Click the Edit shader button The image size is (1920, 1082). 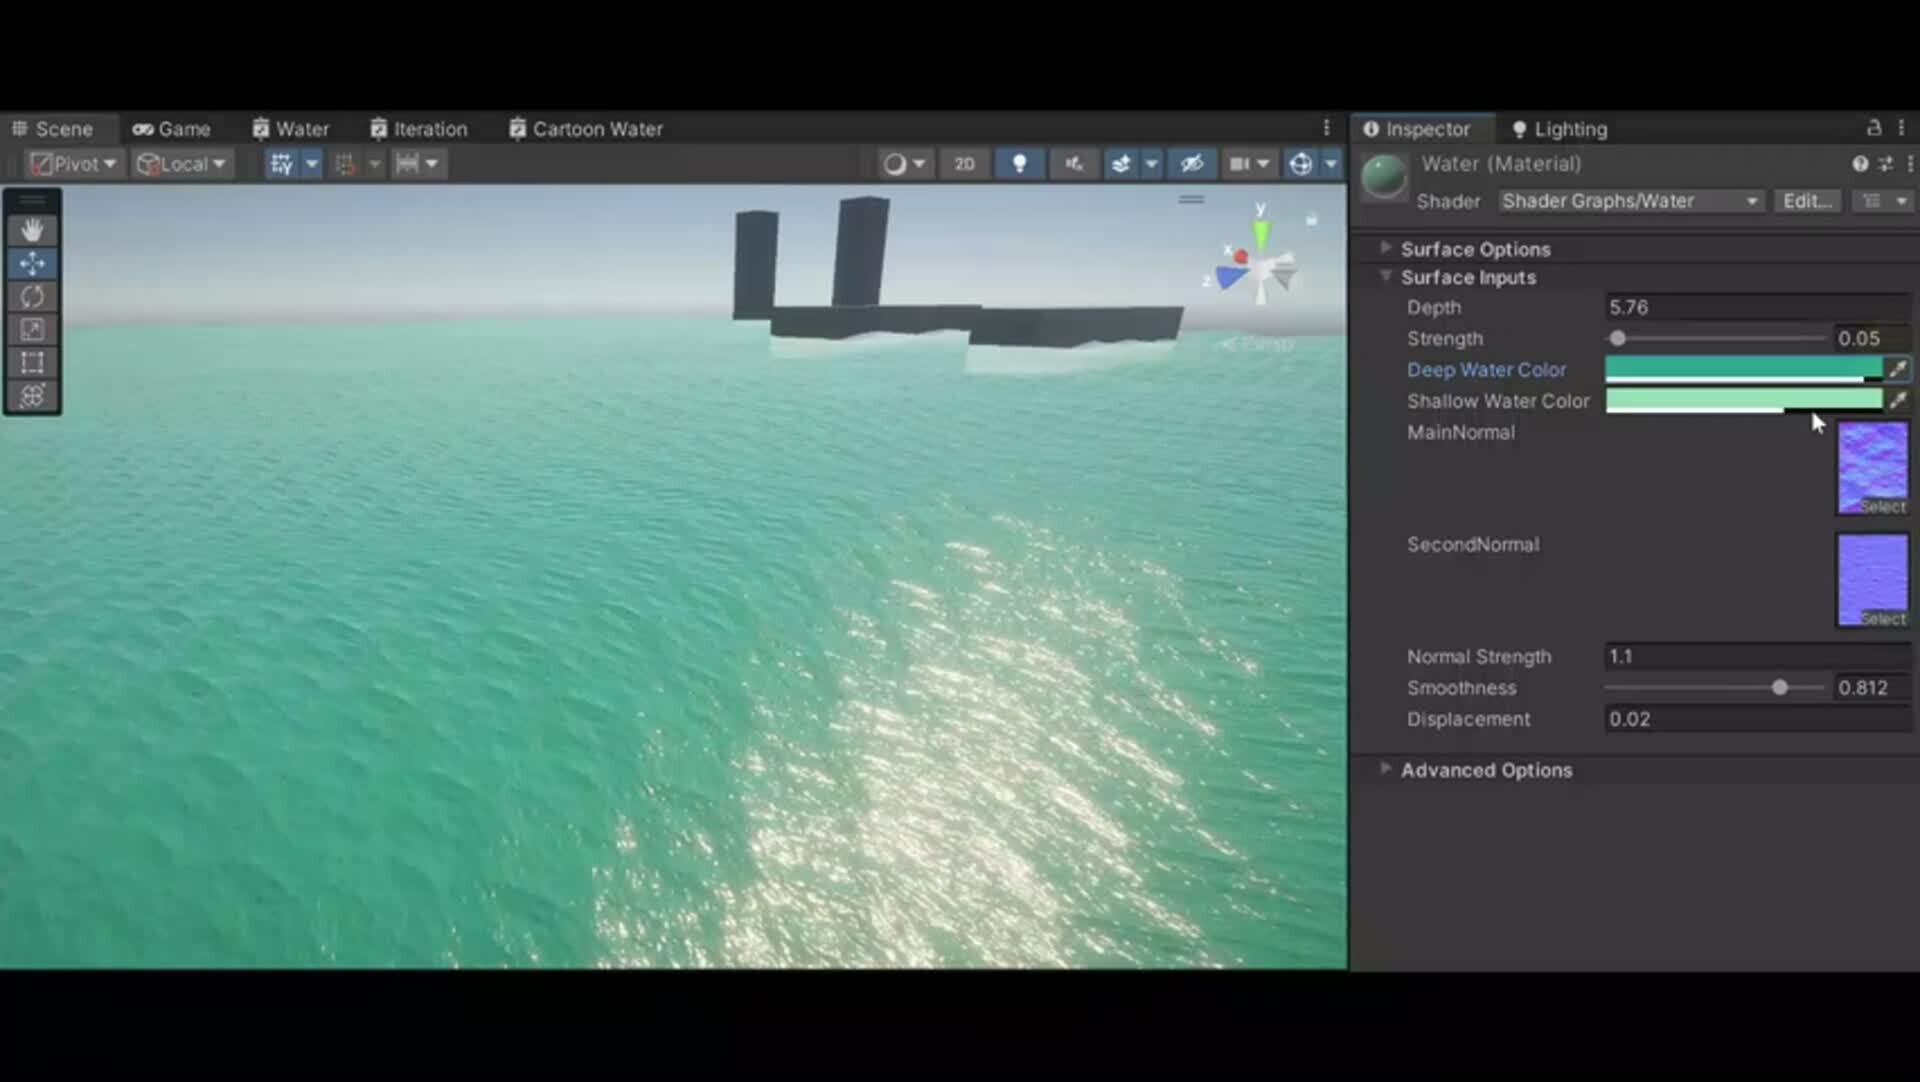tap(1808, 201)
